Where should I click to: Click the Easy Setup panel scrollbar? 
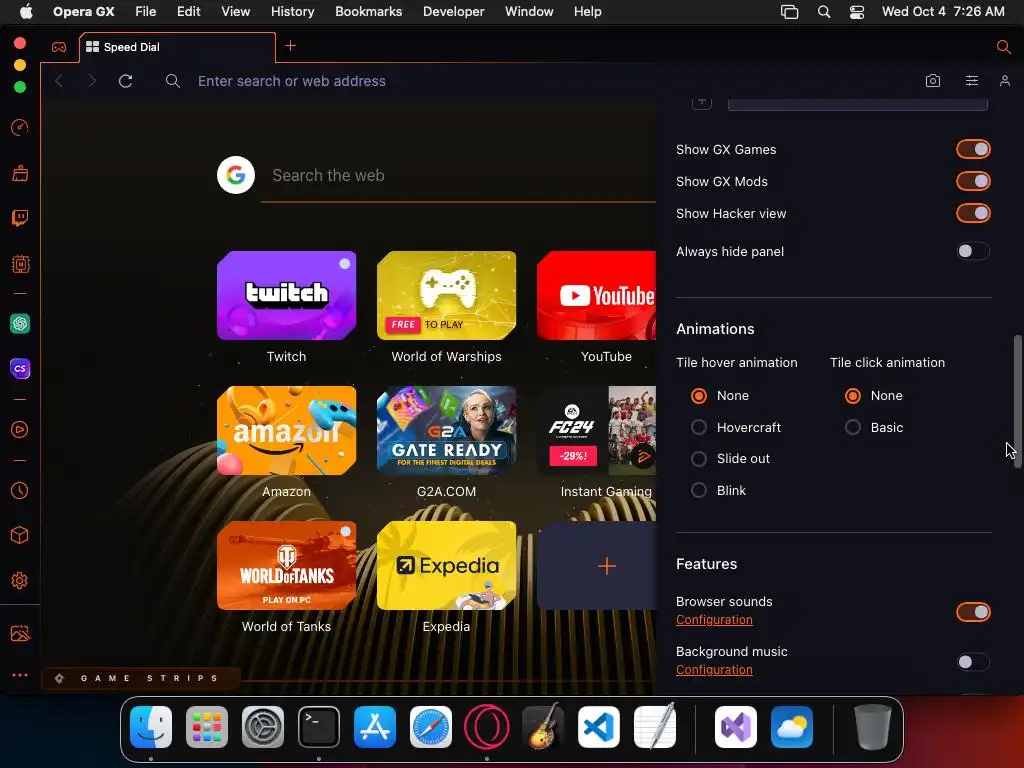point(1017,400)
